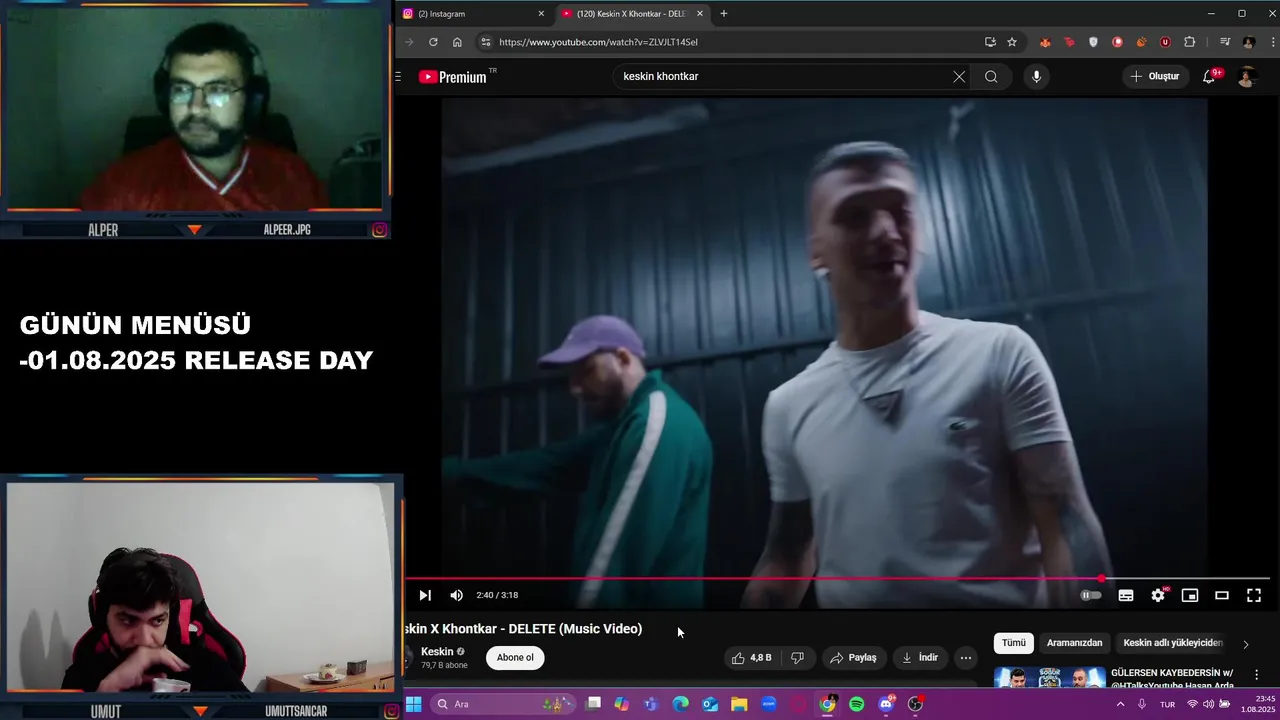Open browser extensions puzzle menu
Image resolution: width=1280 pixels, height=720 pixels.
click(1189, 42)
